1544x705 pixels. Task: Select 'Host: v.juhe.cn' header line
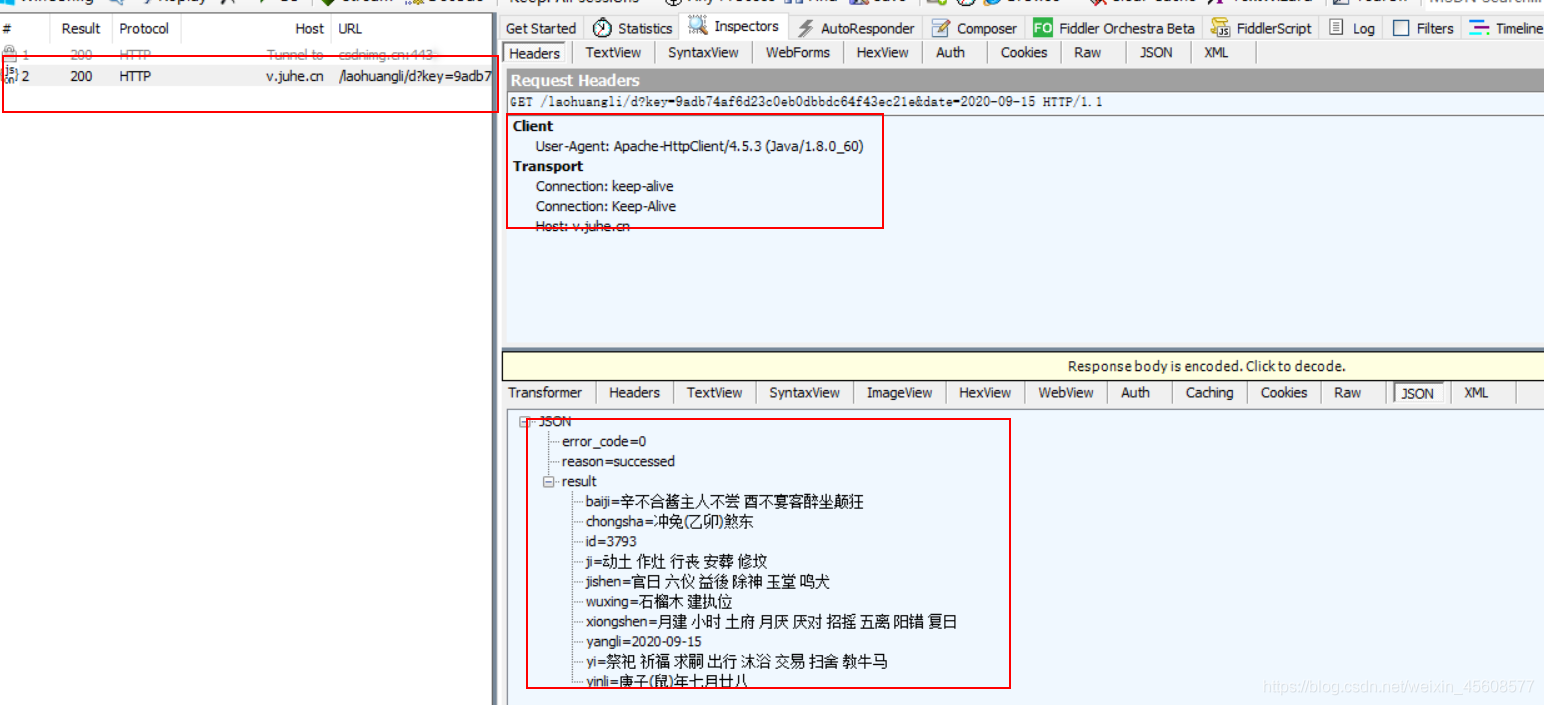click(582, 226)
